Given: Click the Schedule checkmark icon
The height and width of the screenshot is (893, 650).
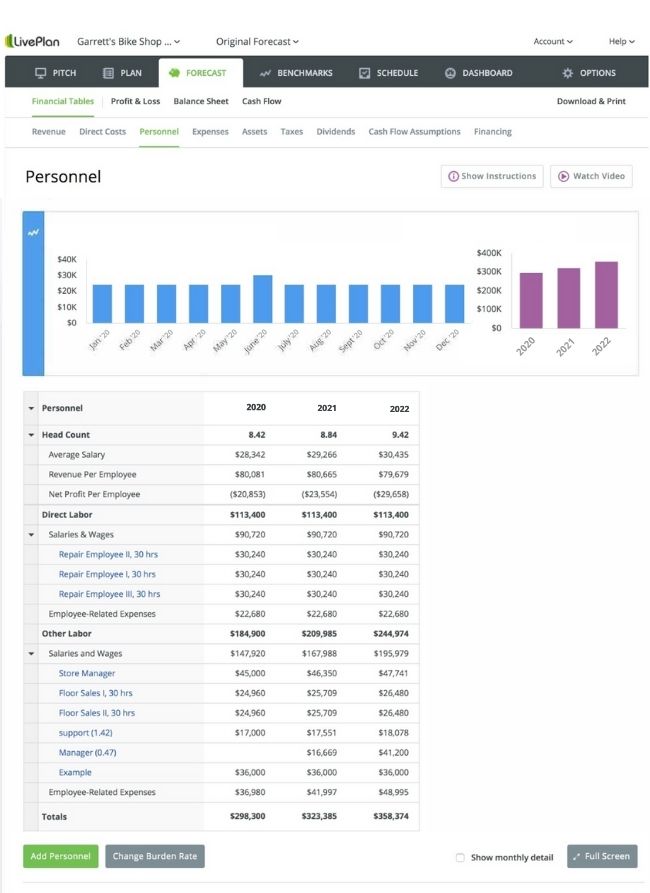Looking at the screenshot, I should point(365,73).
